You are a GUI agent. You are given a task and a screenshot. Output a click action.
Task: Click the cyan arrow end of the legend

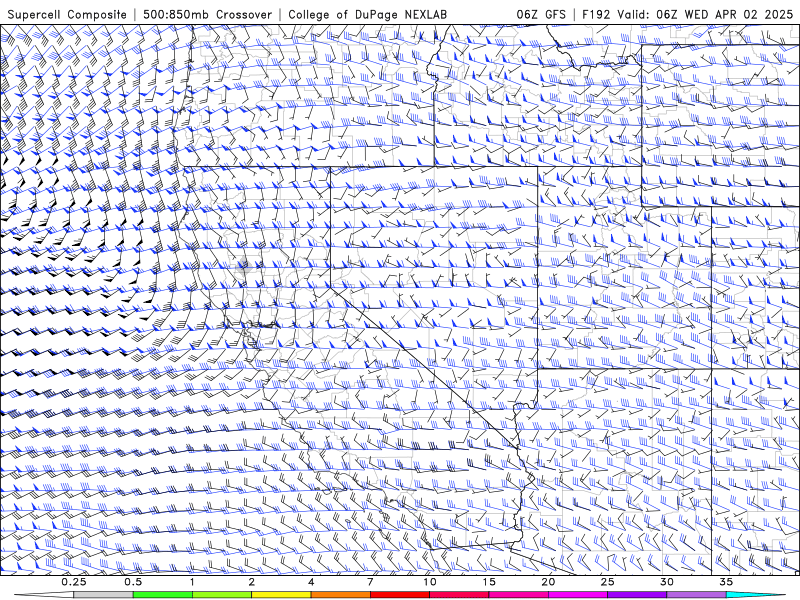click(x=753, y=595)
